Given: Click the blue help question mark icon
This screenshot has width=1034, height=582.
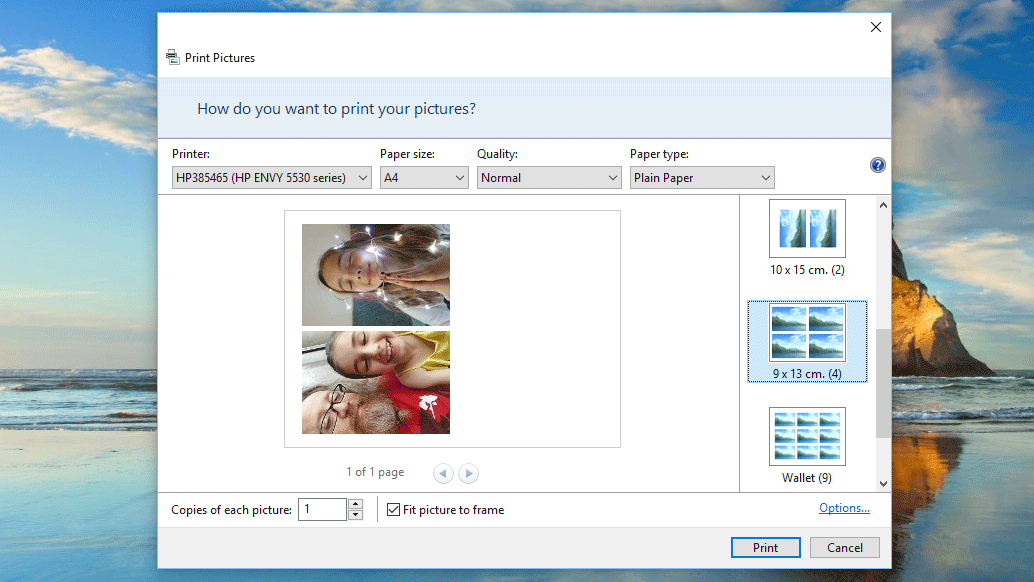Looking at the screenshot, I should coord(877,165).
